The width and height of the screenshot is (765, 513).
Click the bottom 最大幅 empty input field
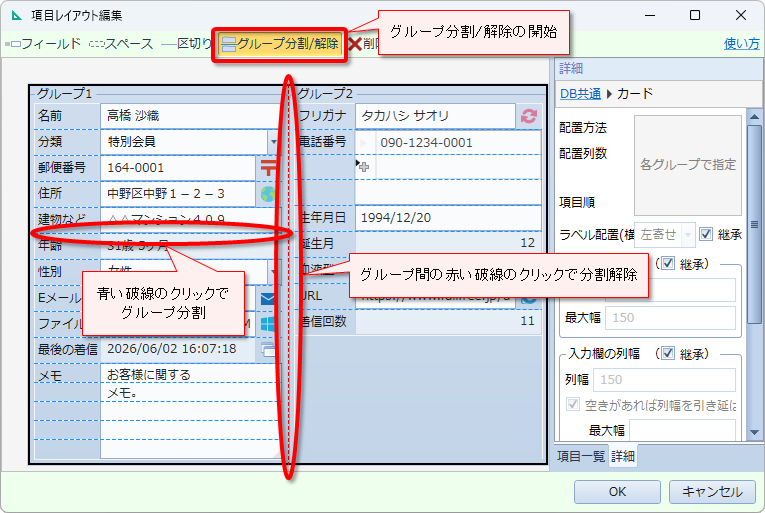pos(682,431)
